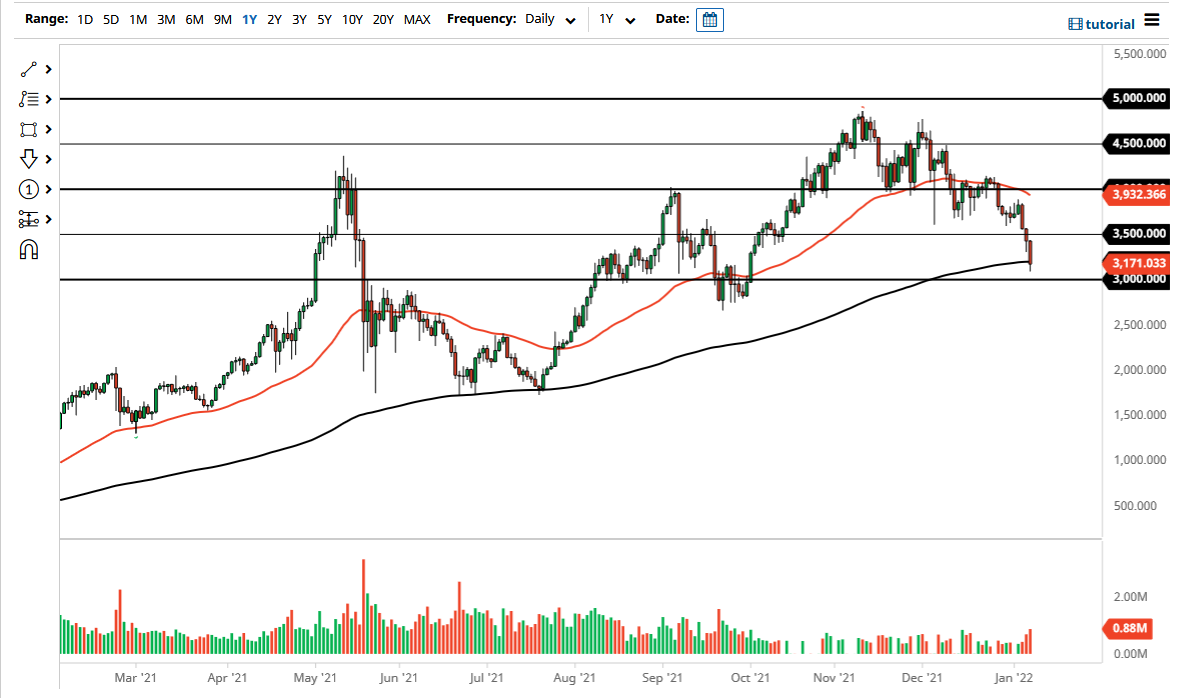Screen dimensions: 1178x698
Task: Select the trend line drawing tool
Action: pyautogui.click(x=29, y=69)
